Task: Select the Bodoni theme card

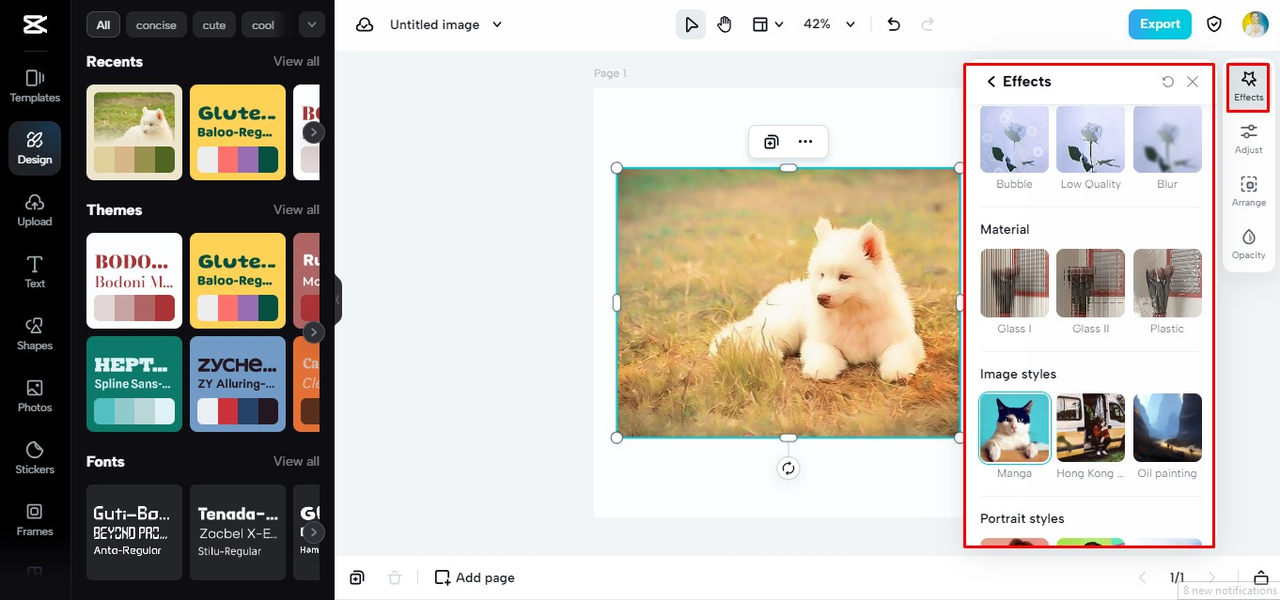Action: tap(134, 281)
